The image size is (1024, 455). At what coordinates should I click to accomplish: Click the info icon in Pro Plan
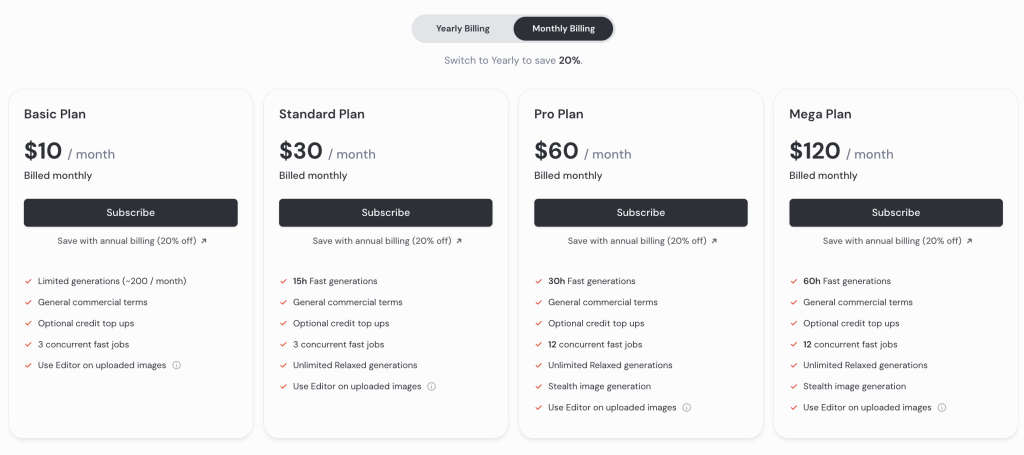coord(687,407)
